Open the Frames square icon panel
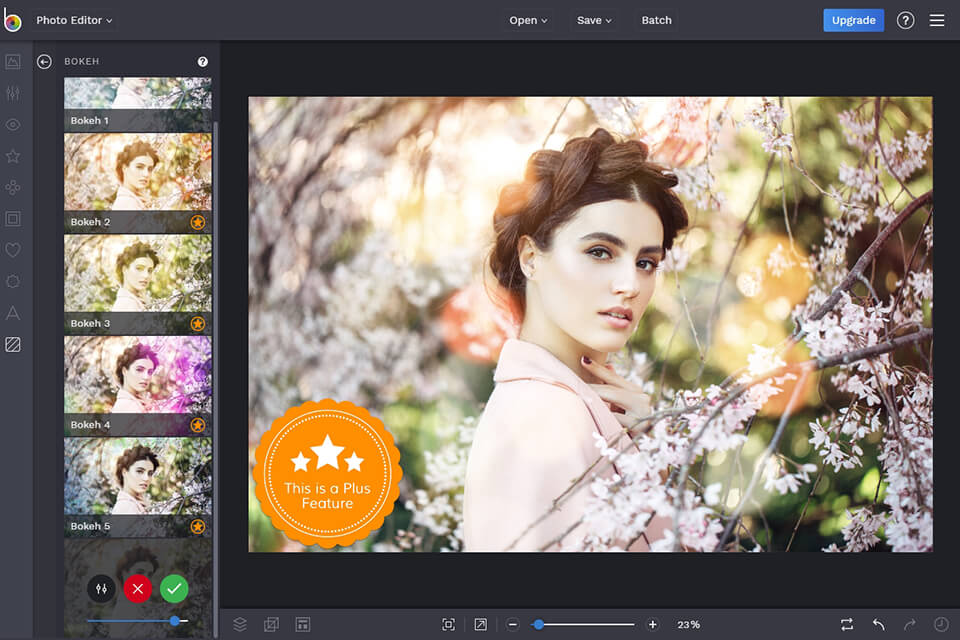Screen dimensions: 960x640 tap(13, 219)
